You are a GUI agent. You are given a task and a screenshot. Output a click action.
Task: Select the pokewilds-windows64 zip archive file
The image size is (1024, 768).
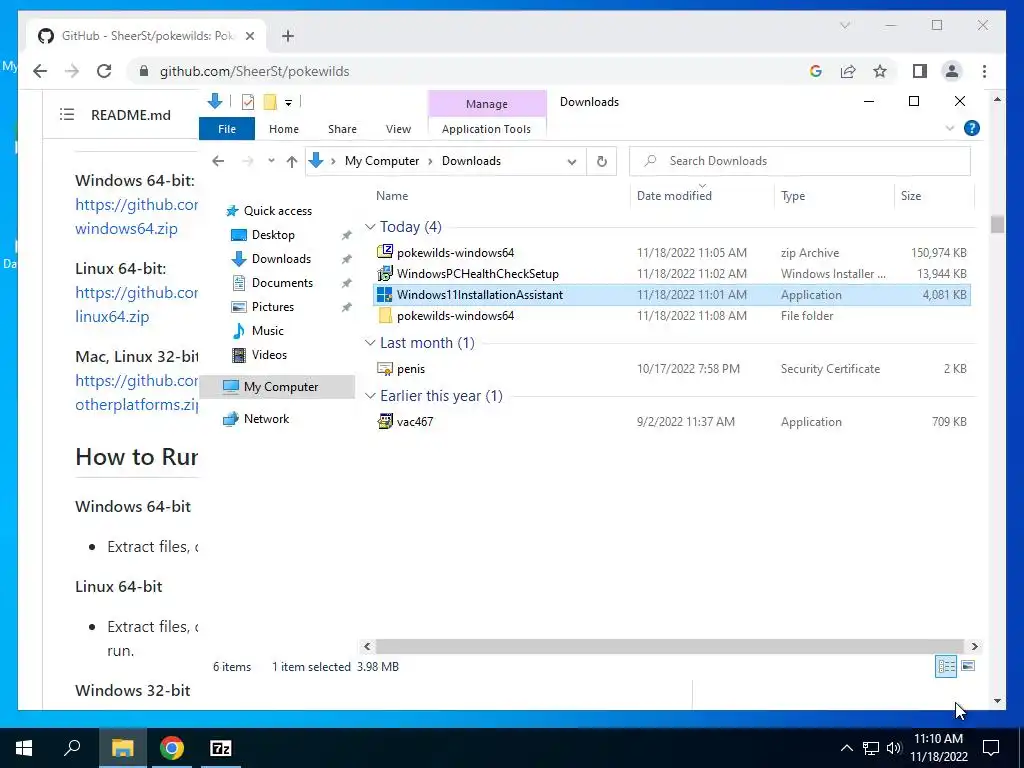(x=671, y=253)
